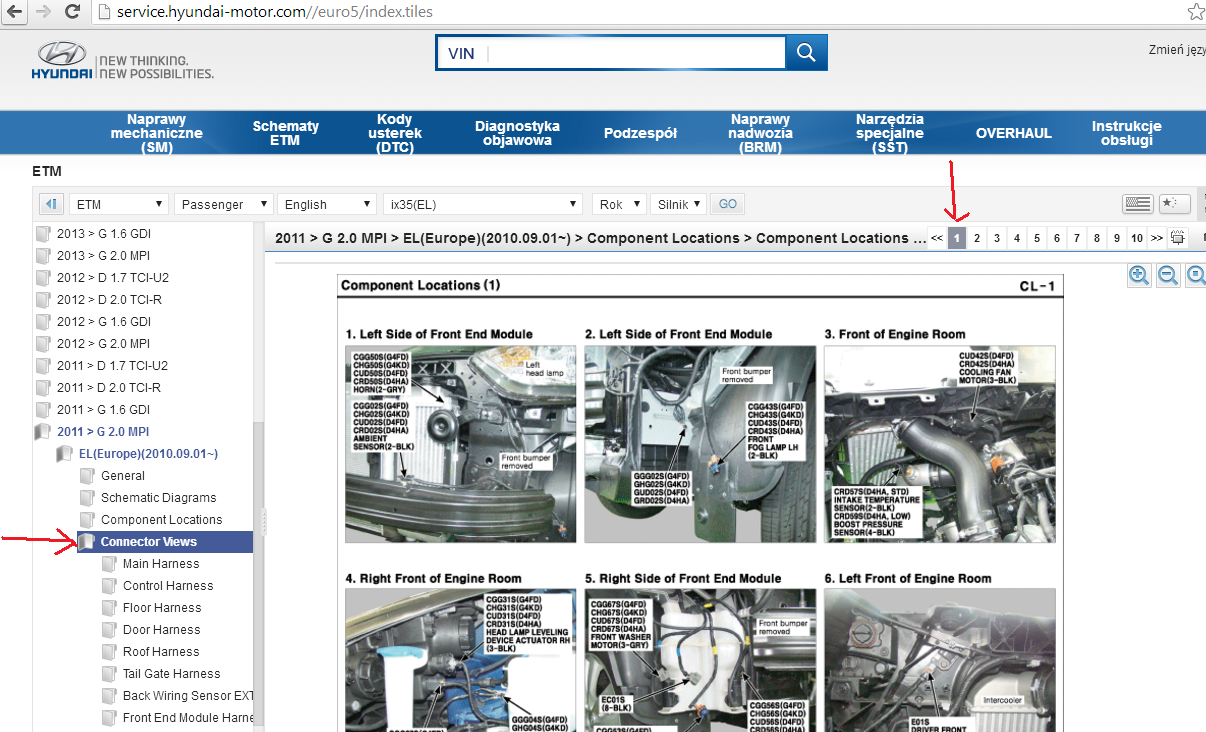Click the browser forward arrow

tap(43, 12)
